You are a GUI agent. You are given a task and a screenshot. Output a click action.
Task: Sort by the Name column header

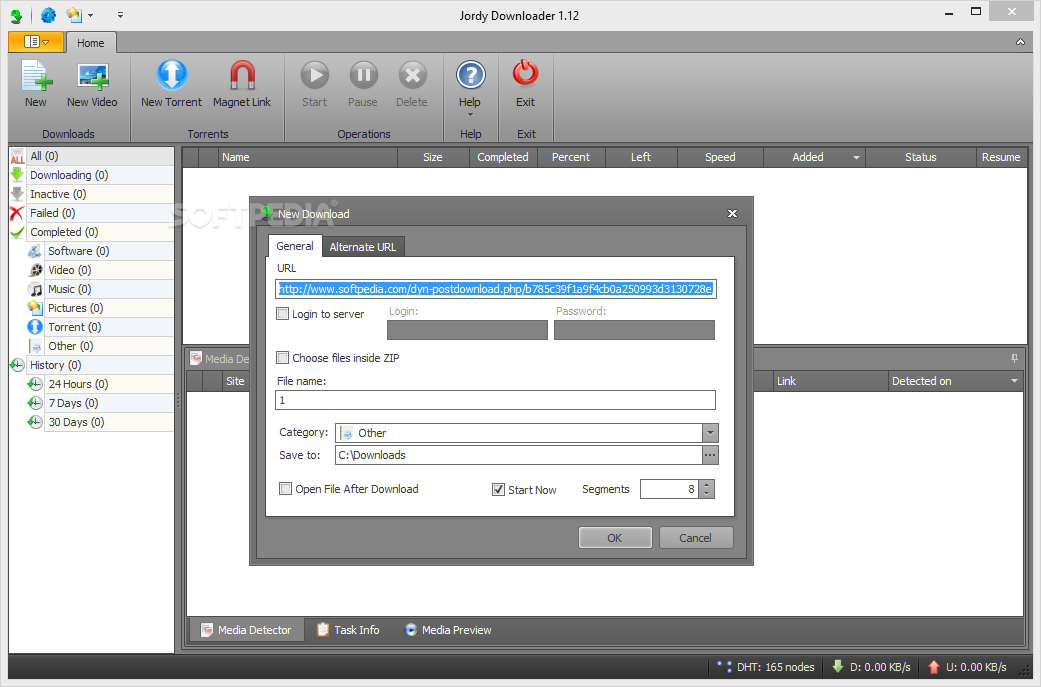(x=307, y=157)
